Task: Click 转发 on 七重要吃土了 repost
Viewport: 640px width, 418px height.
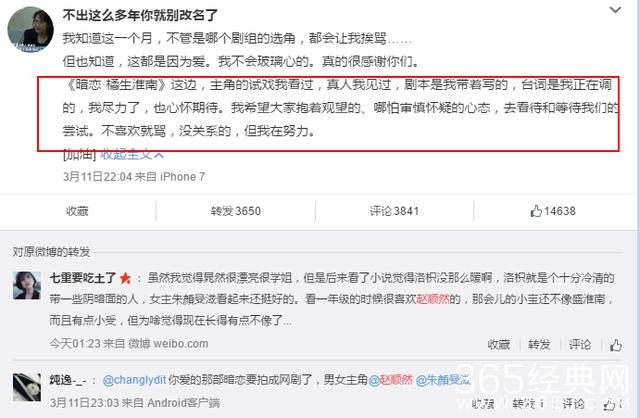Action: pyautogui.click(x=539, y=345)
